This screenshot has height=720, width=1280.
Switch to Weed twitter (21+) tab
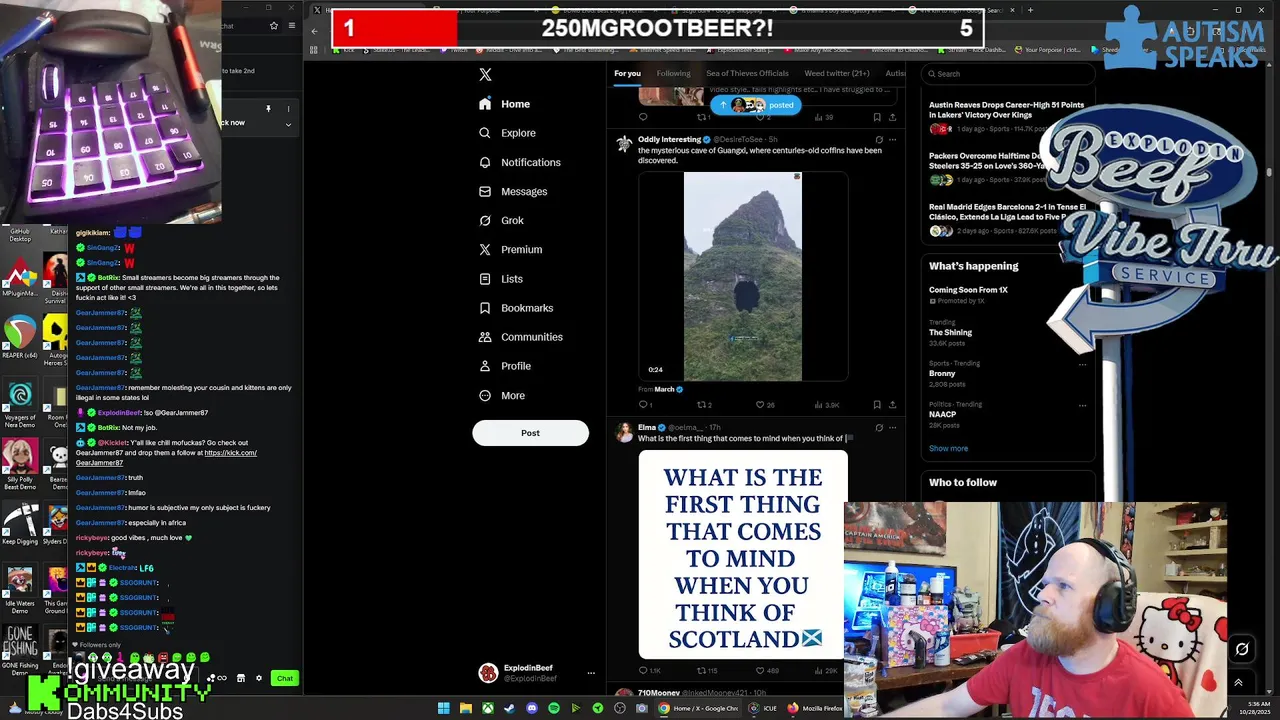tap(836, 73)
